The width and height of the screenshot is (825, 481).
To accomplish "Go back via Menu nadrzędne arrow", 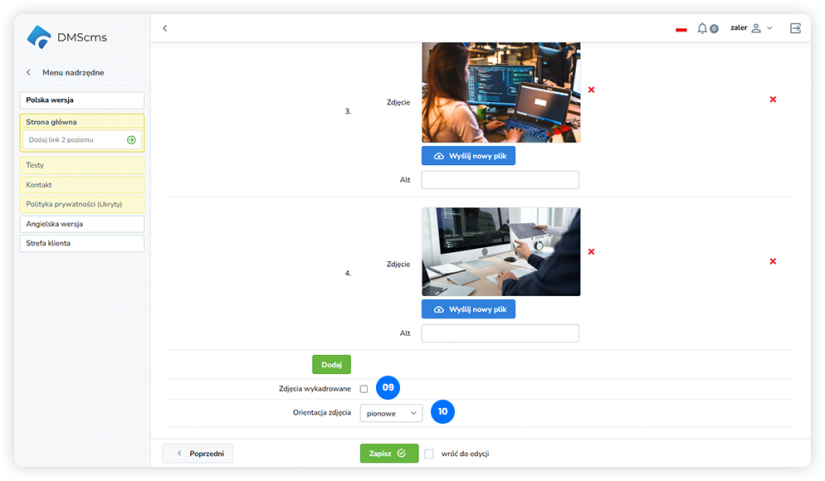I will coord(28,72).
